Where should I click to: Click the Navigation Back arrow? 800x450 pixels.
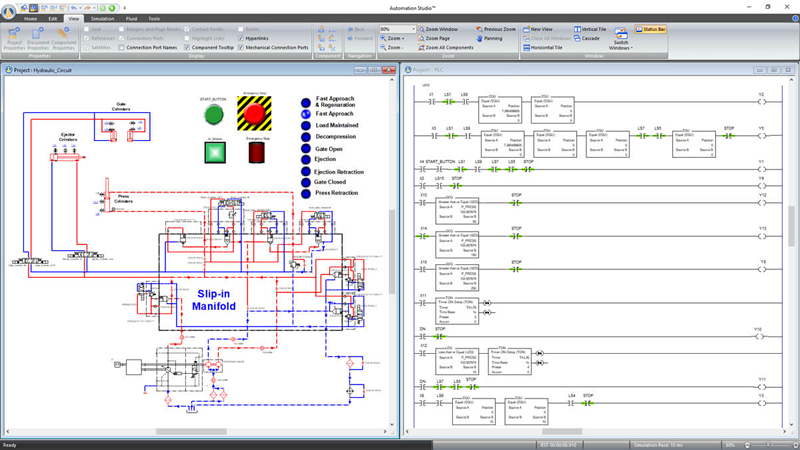click(x=356, y=30)
